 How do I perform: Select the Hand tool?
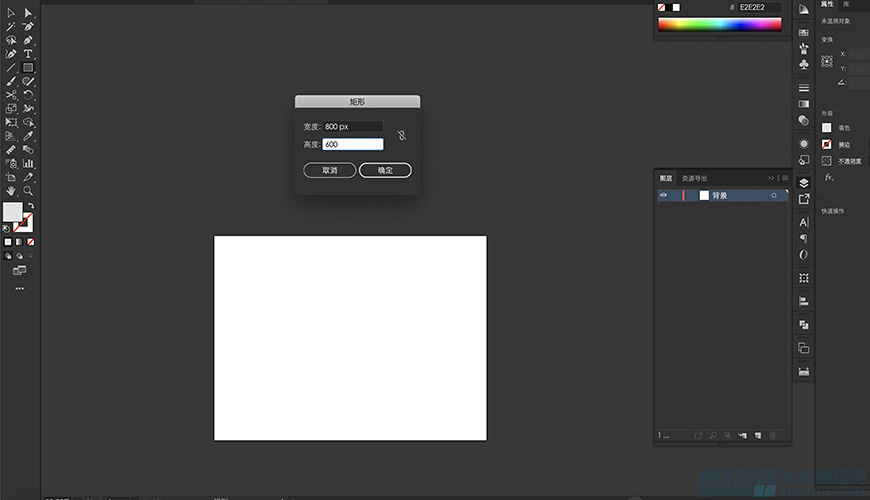point(11,190)
